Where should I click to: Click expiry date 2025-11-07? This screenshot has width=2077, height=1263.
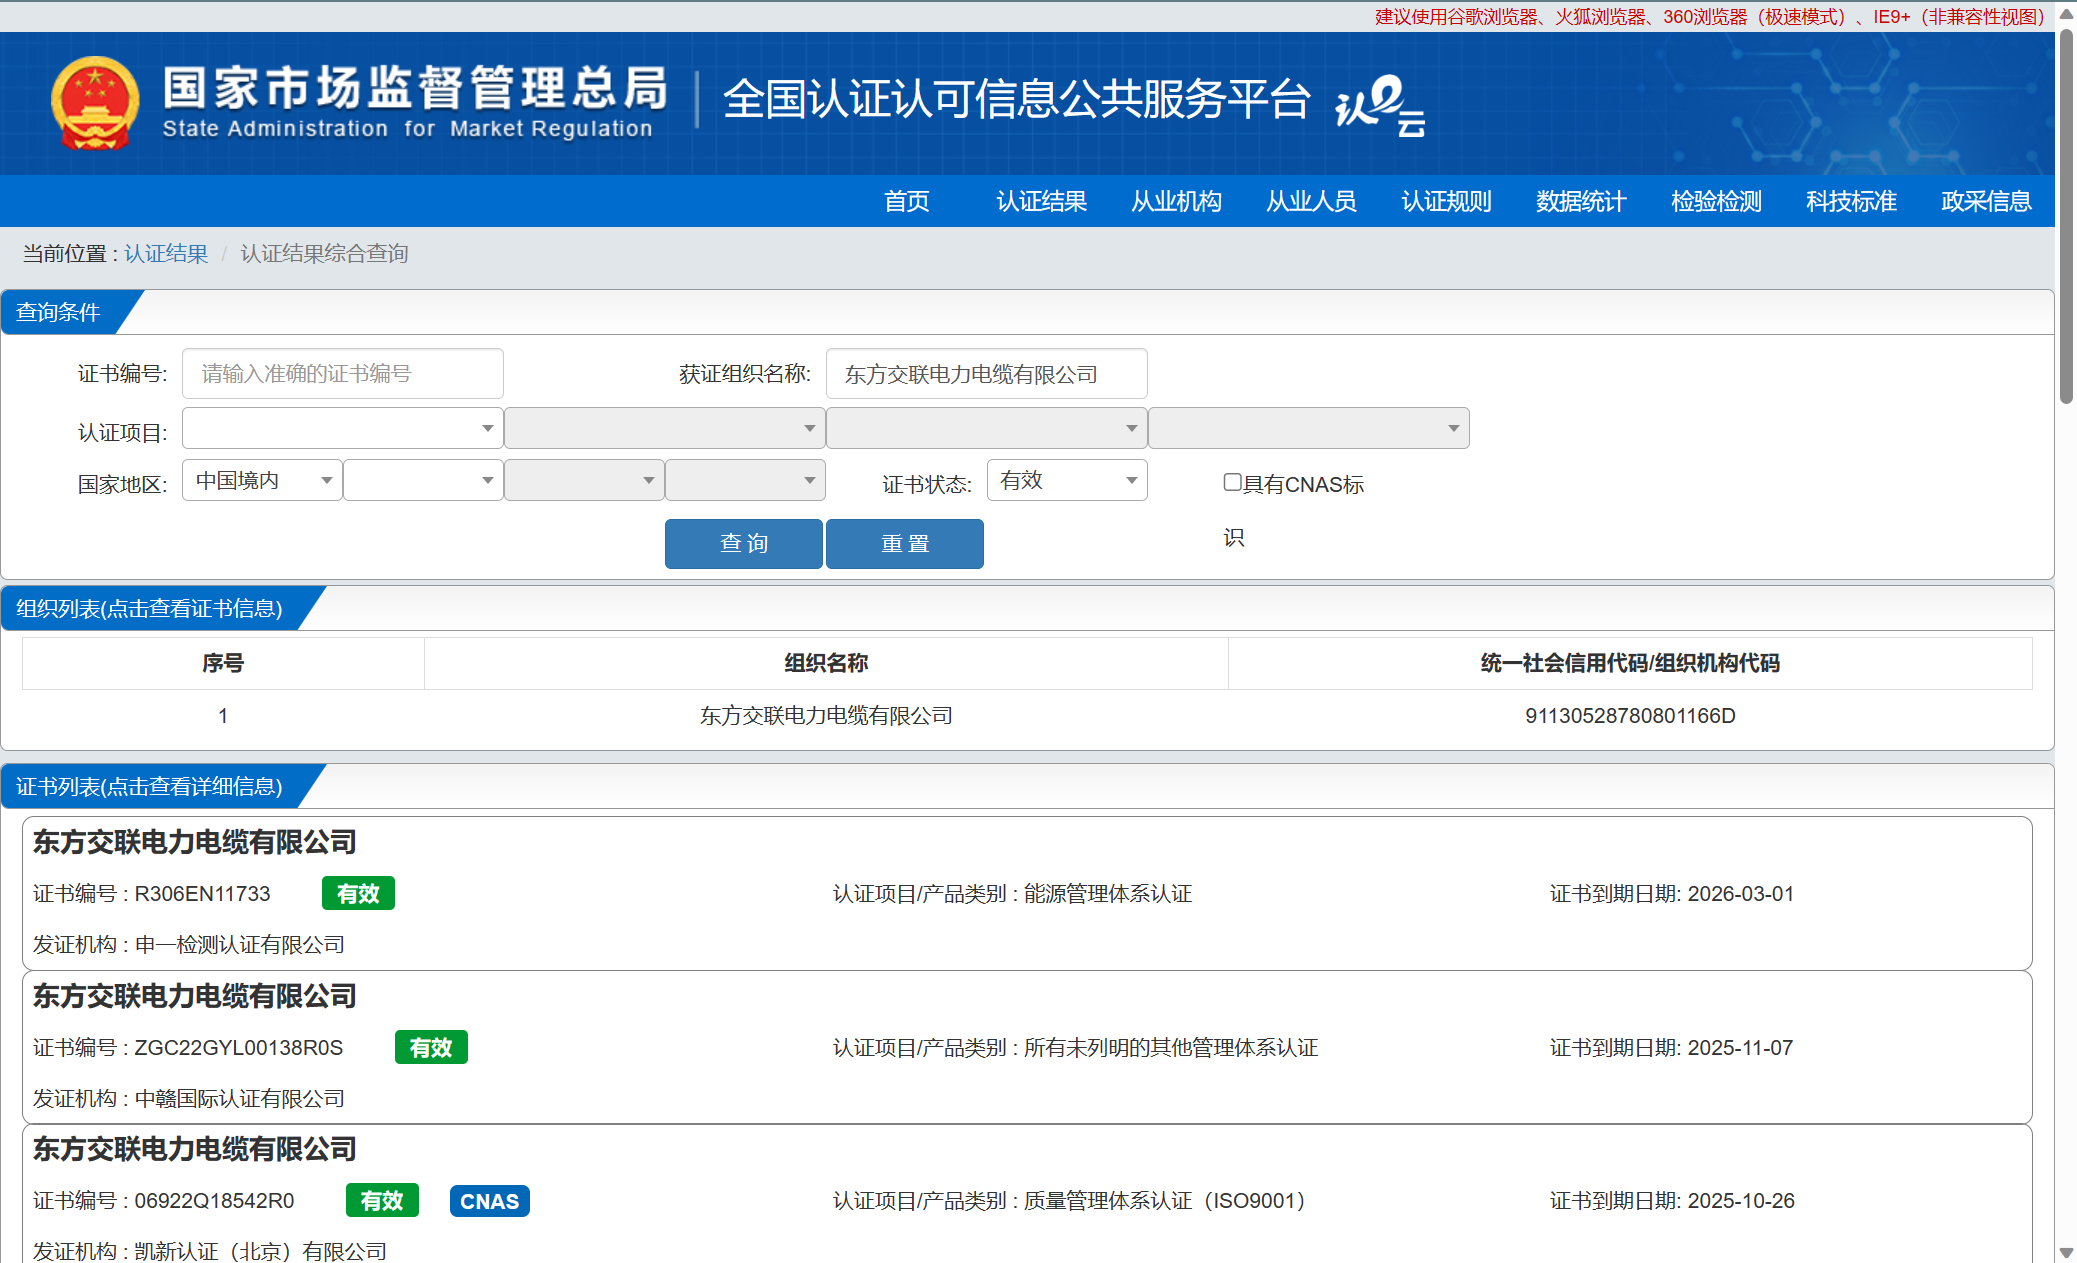click(1740, 1047)
